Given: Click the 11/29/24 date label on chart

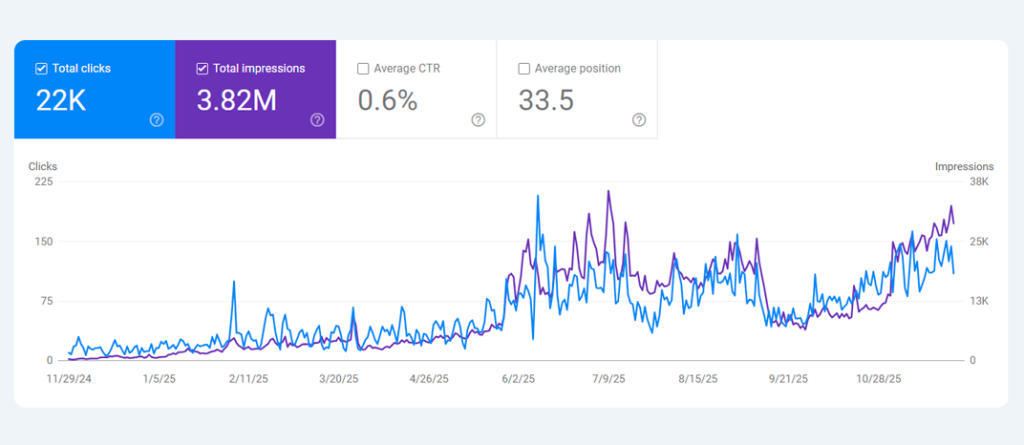Looking at the screenshot, I should 68,380.
